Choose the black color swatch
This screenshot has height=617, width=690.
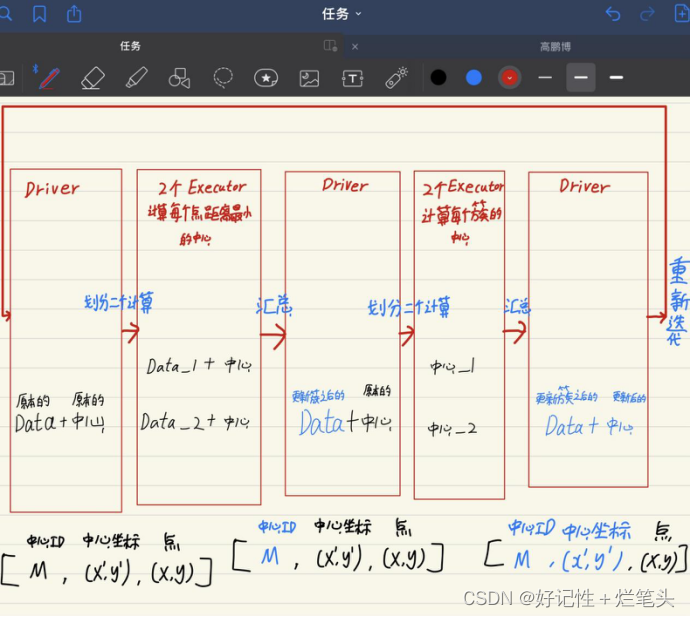438,77
